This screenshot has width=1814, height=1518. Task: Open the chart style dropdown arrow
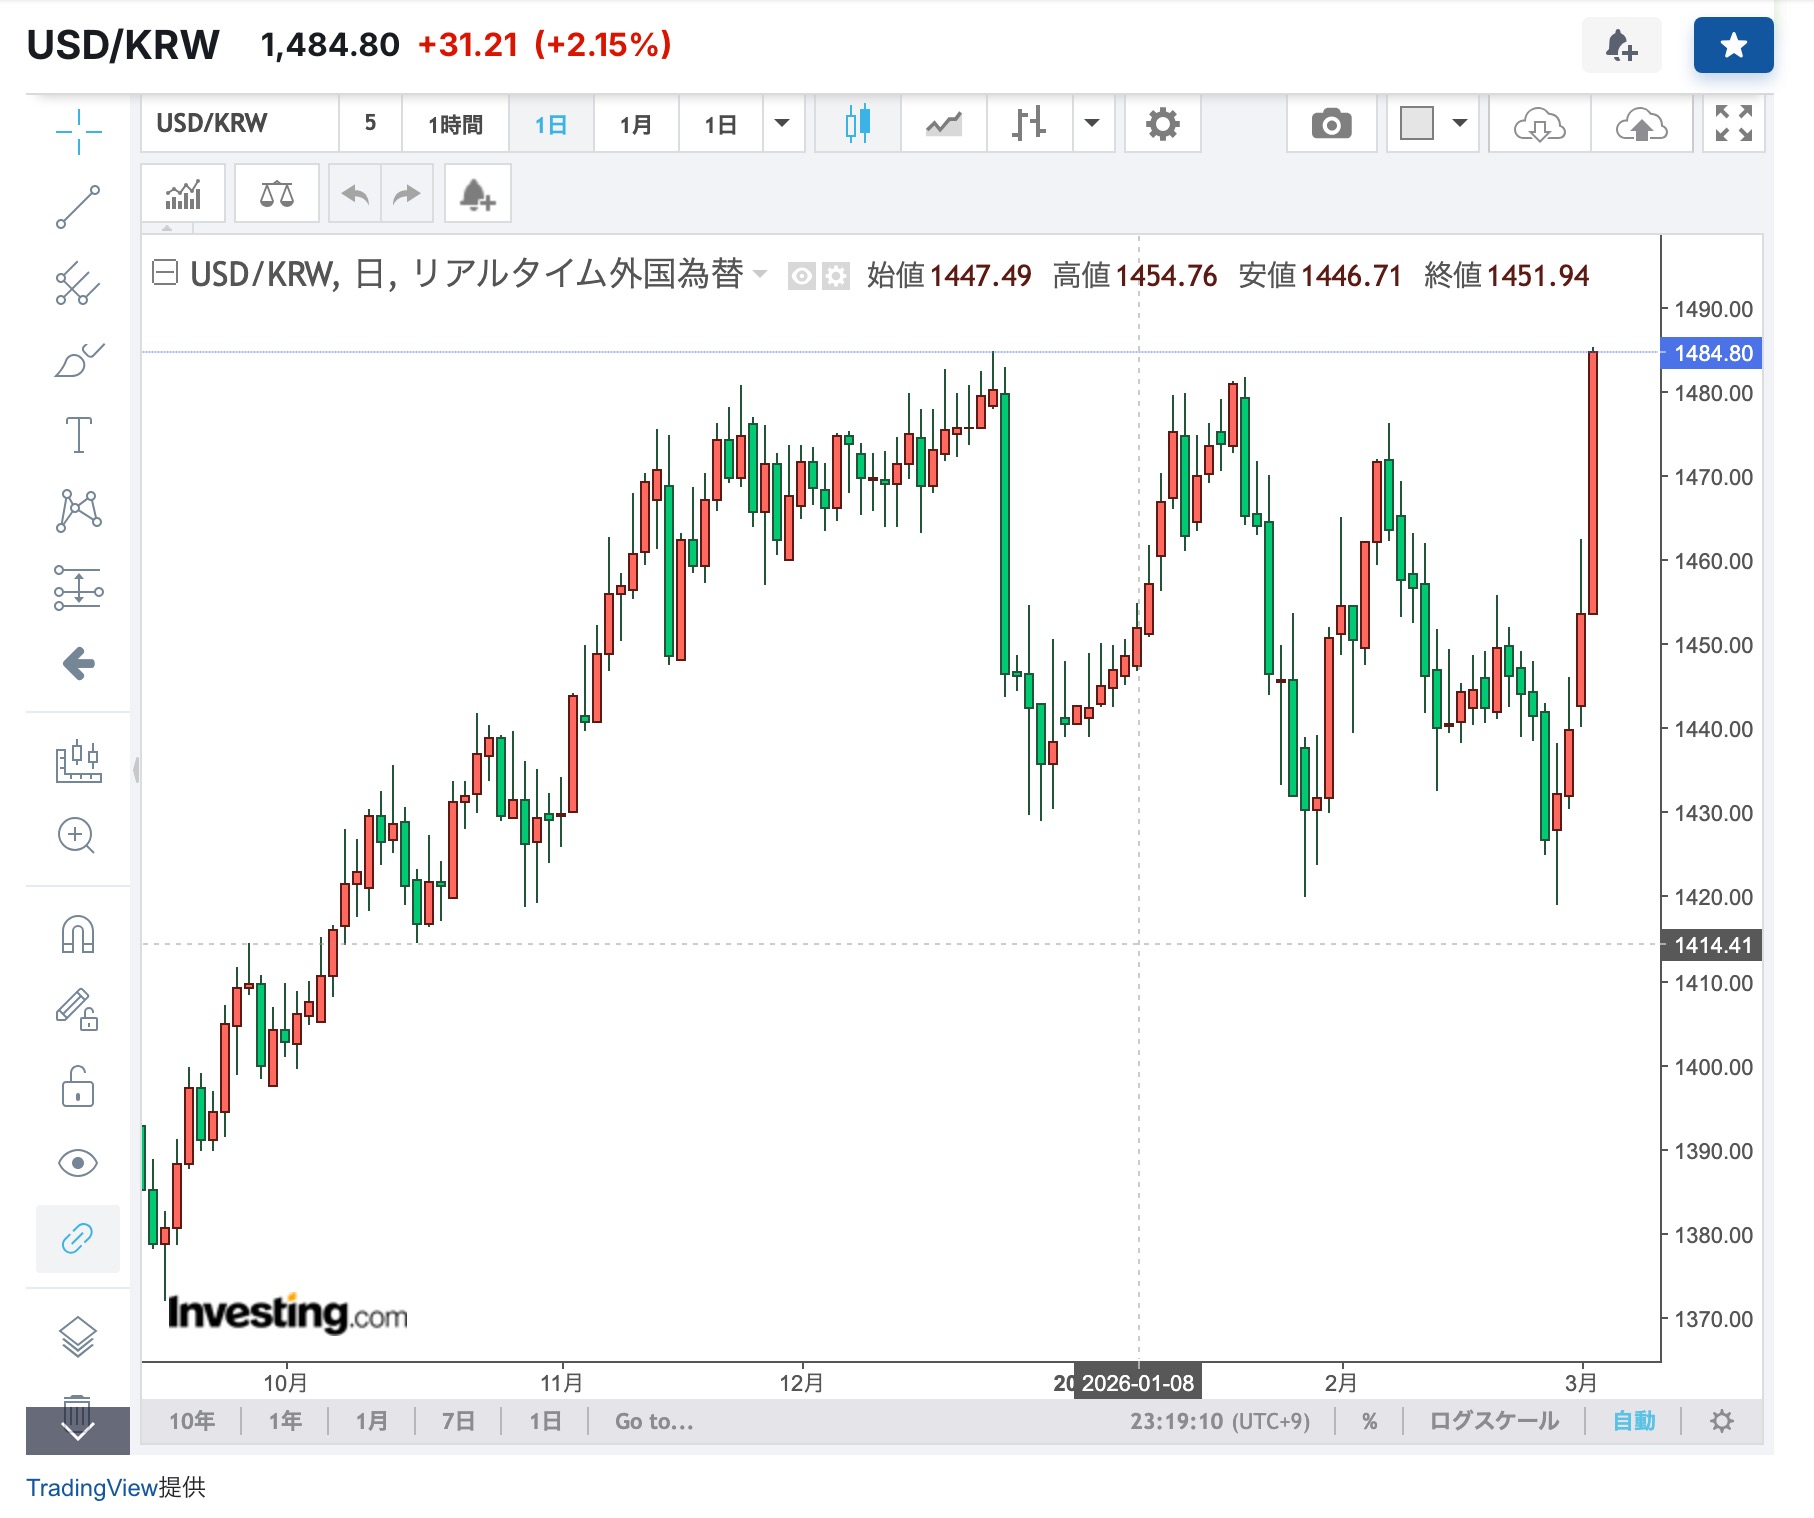[1092, 124]
